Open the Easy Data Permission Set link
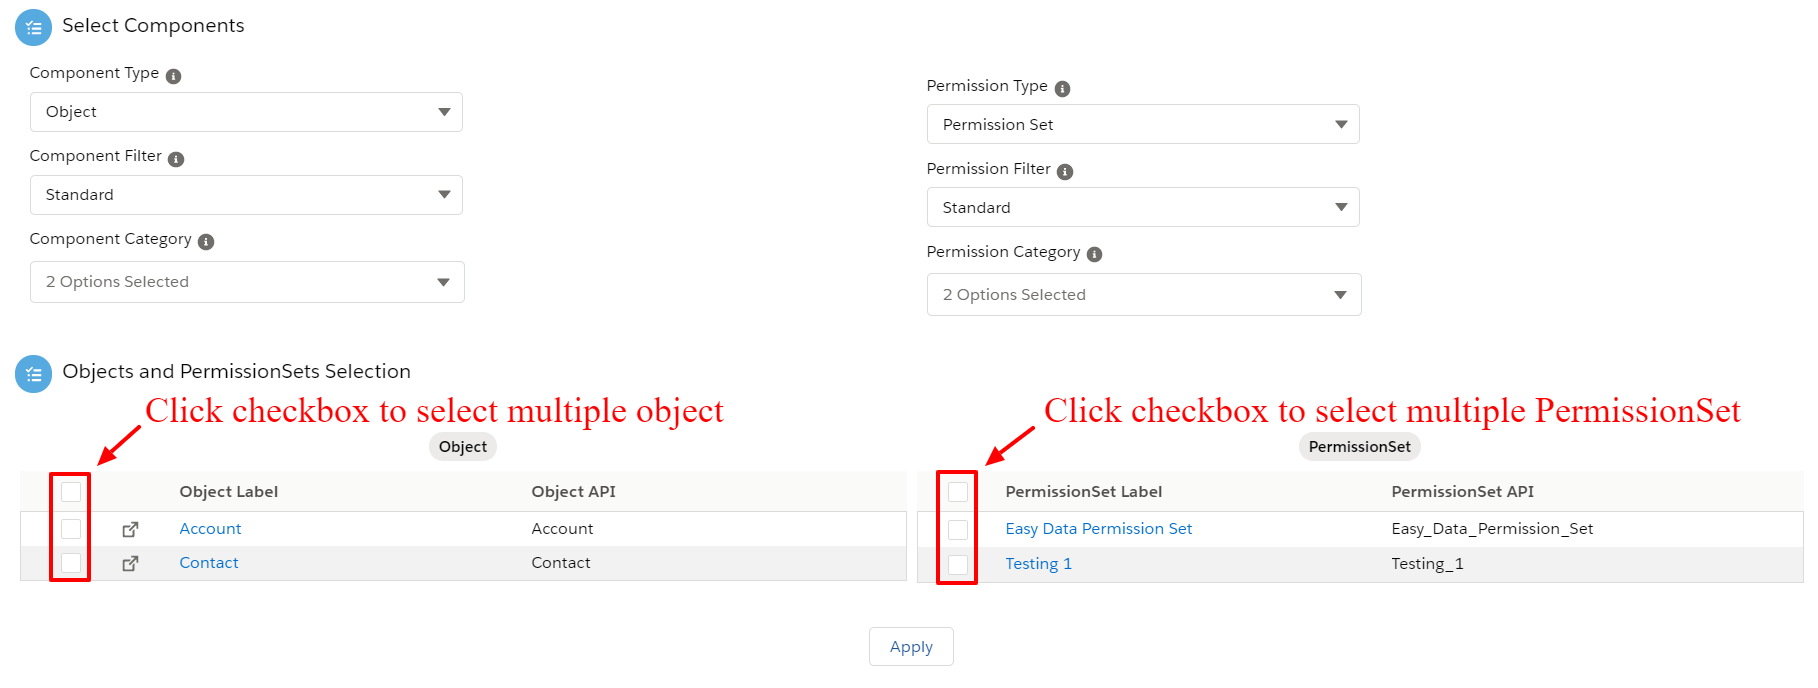 click(1099, 529)
